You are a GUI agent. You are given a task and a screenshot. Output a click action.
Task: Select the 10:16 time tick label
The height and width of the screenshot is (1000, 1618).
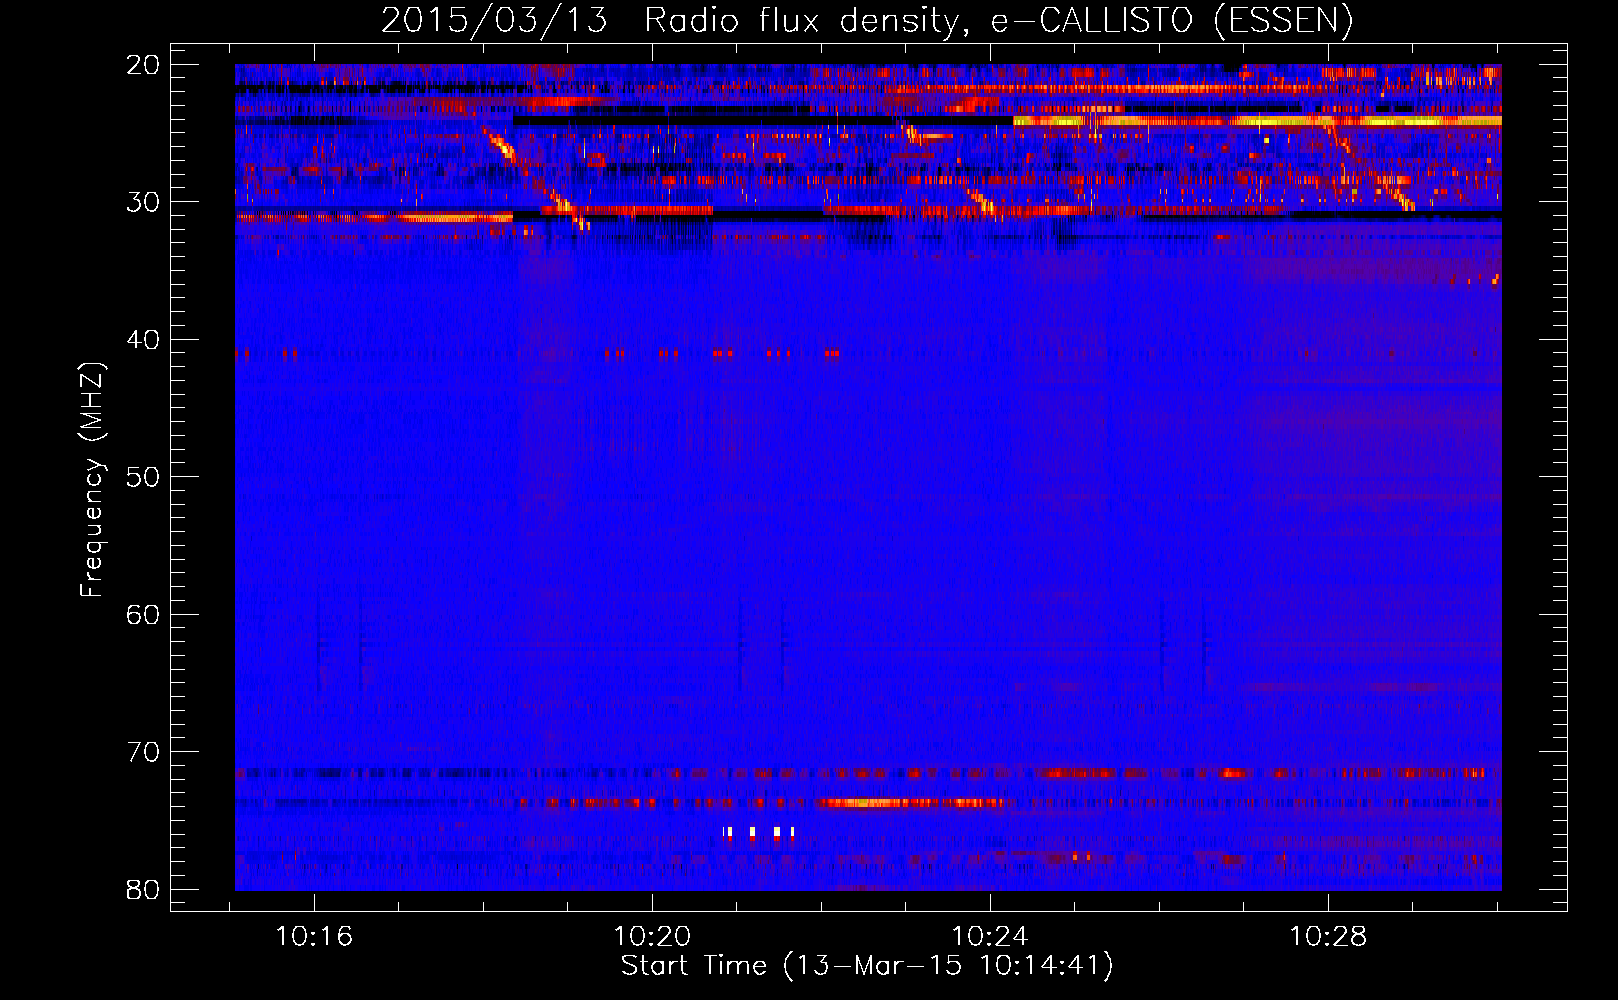click(314, 937)
